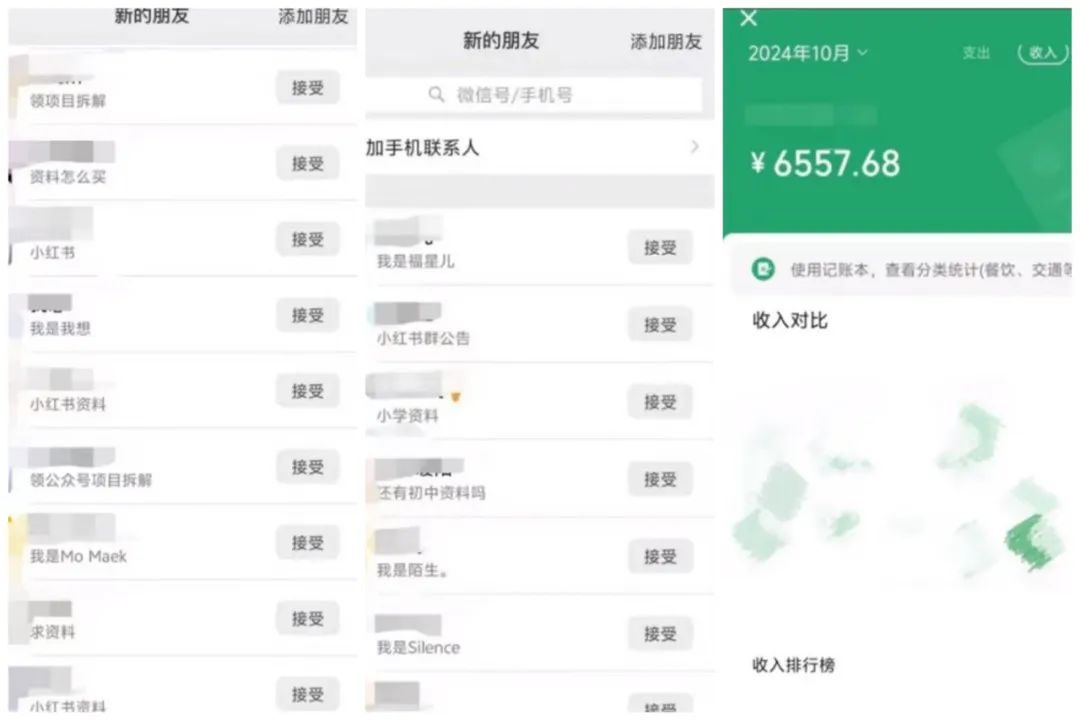
Task: Close the income statistics page
Action: click(749, 19)
